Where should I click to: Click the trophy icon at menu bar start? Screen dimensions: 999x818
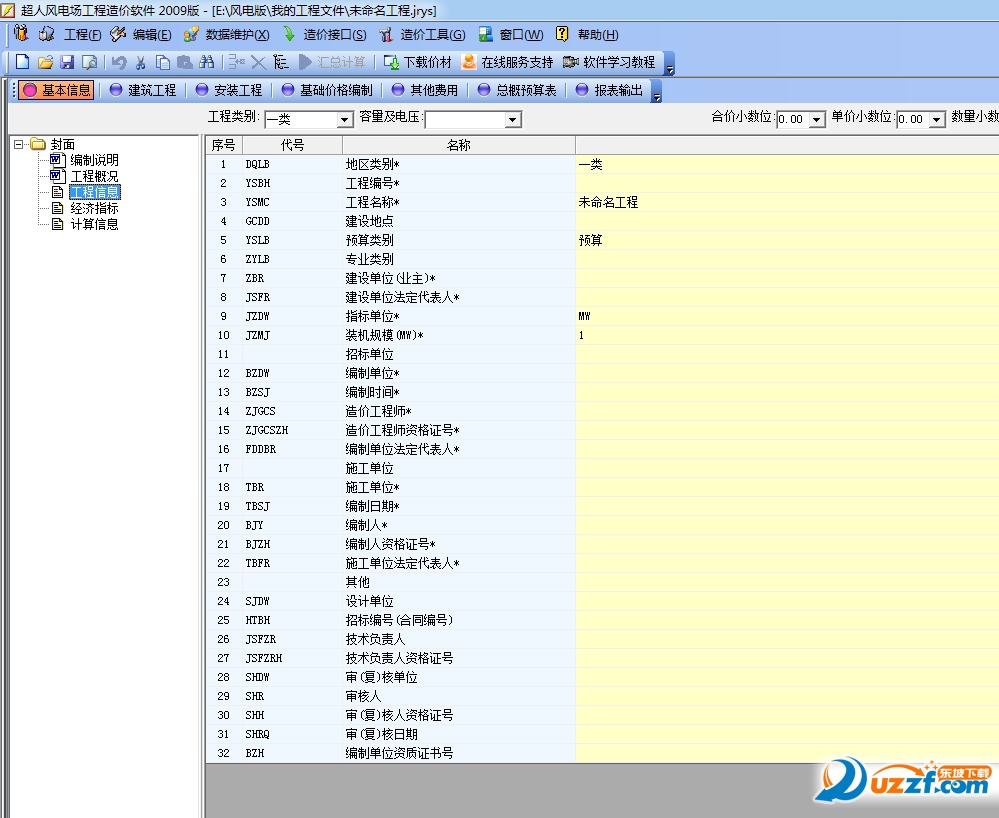21,33
